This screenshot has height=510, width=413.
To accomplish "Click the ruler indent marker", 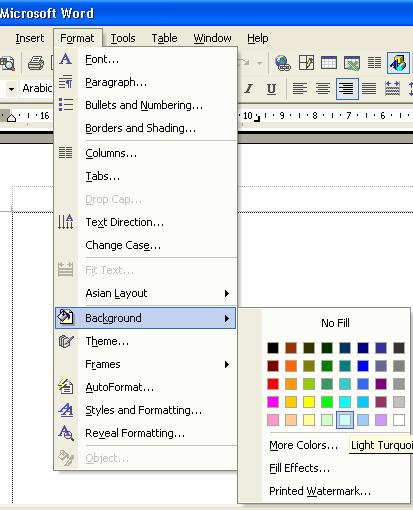I will tap(11, 117).
